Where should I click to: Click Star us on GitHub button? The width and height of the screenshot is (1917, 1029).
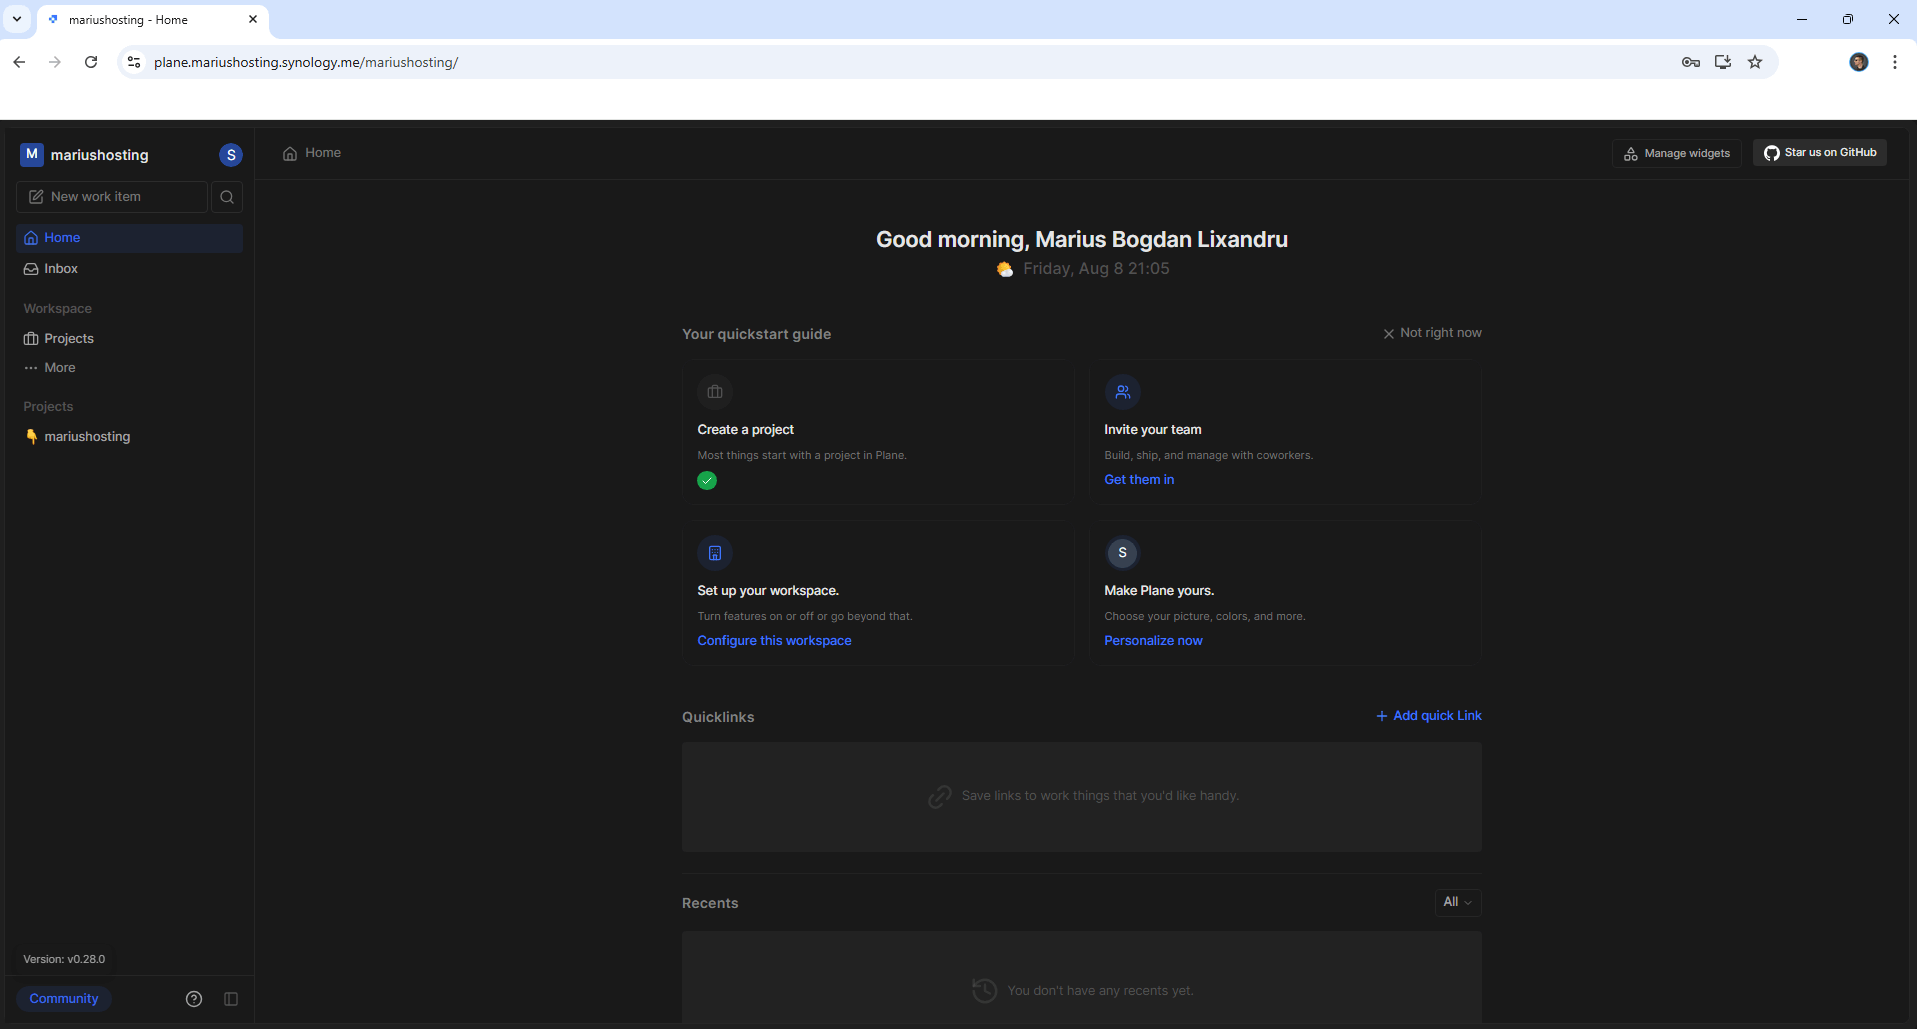click(x=1820, y=153)
